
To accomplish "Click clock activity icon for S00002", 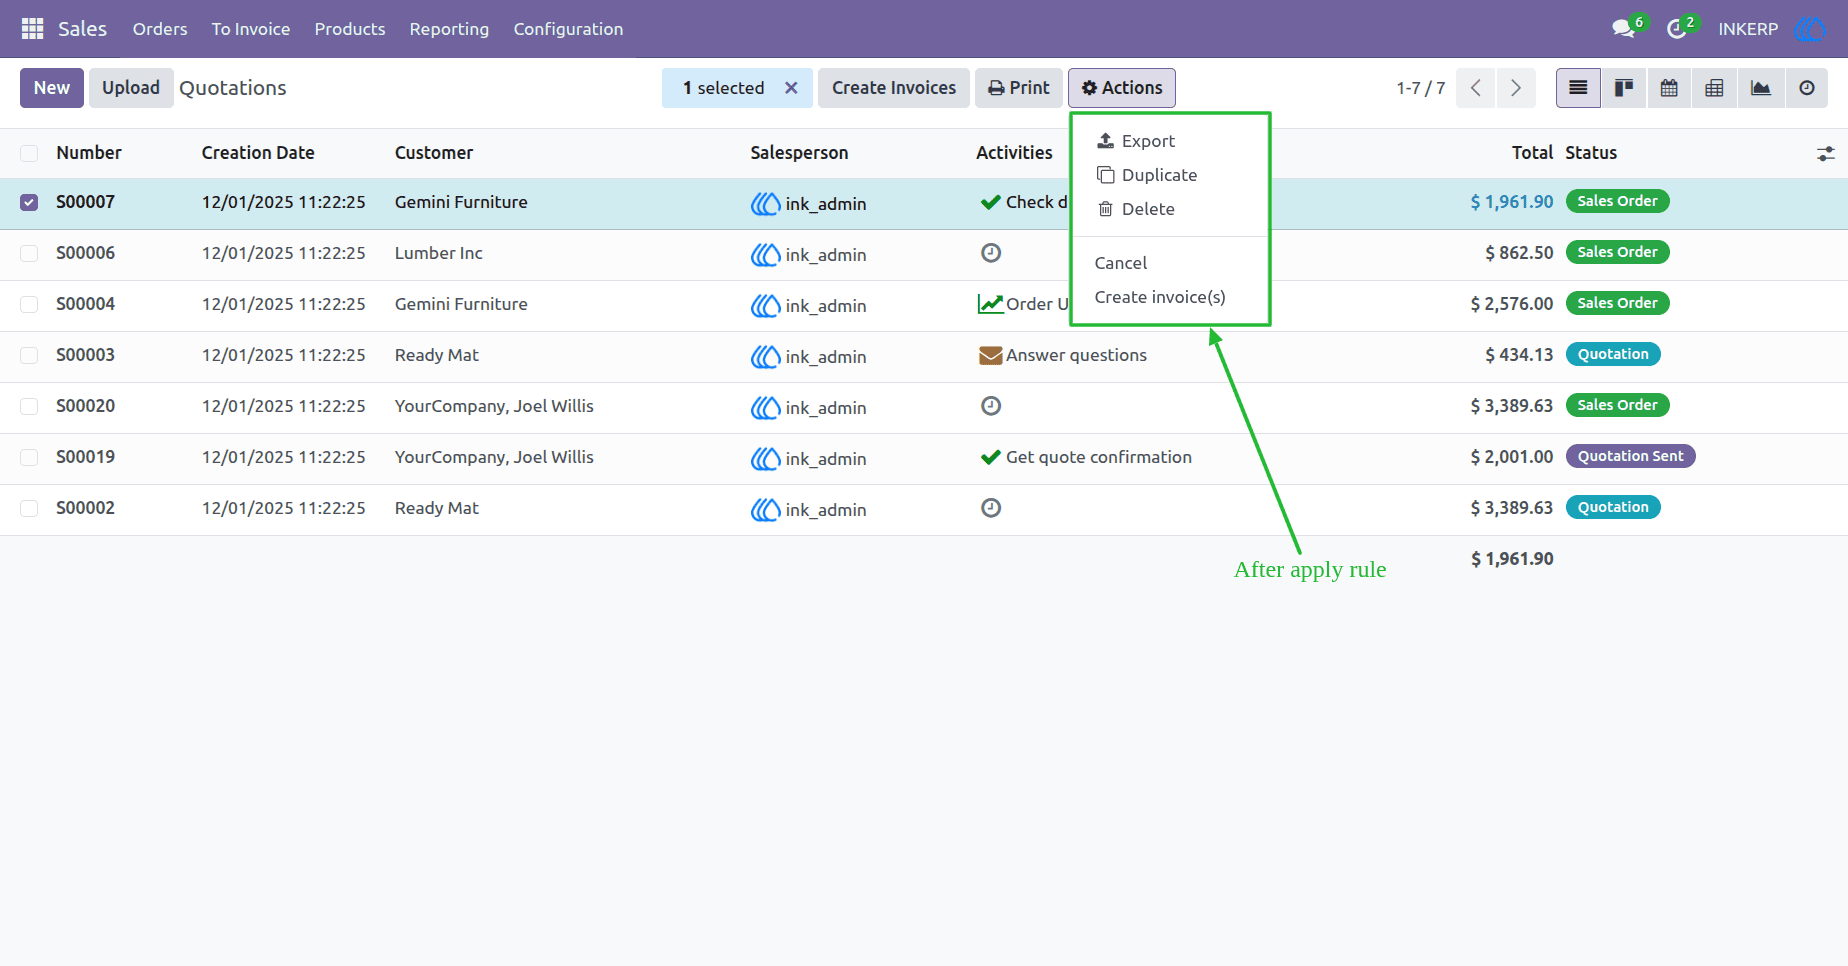I will [991, 508].
